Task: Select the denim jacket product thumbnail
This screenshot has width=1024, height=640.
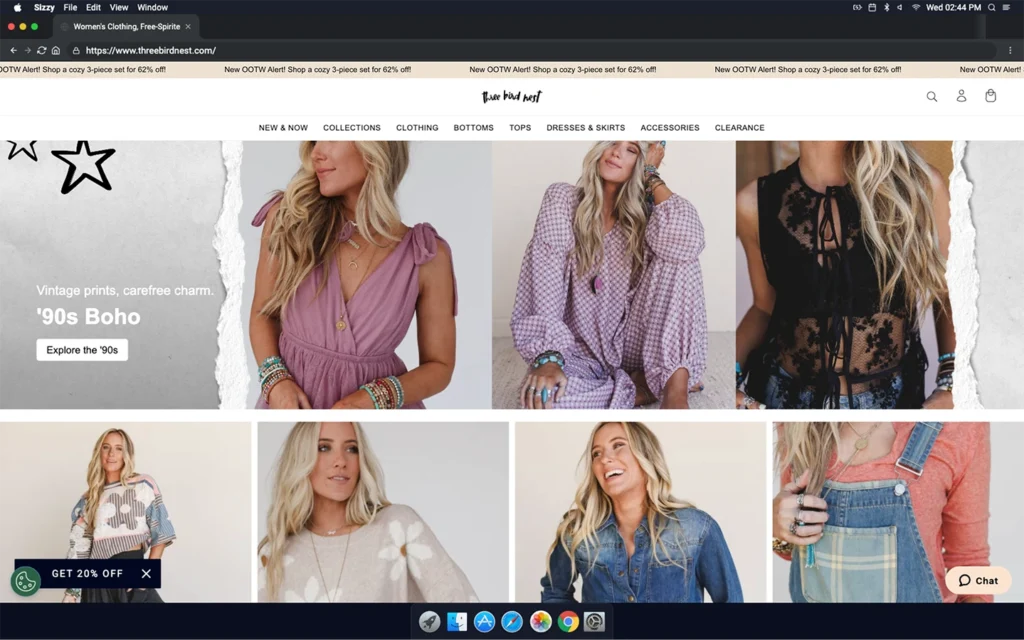Action: click(640, 512)
